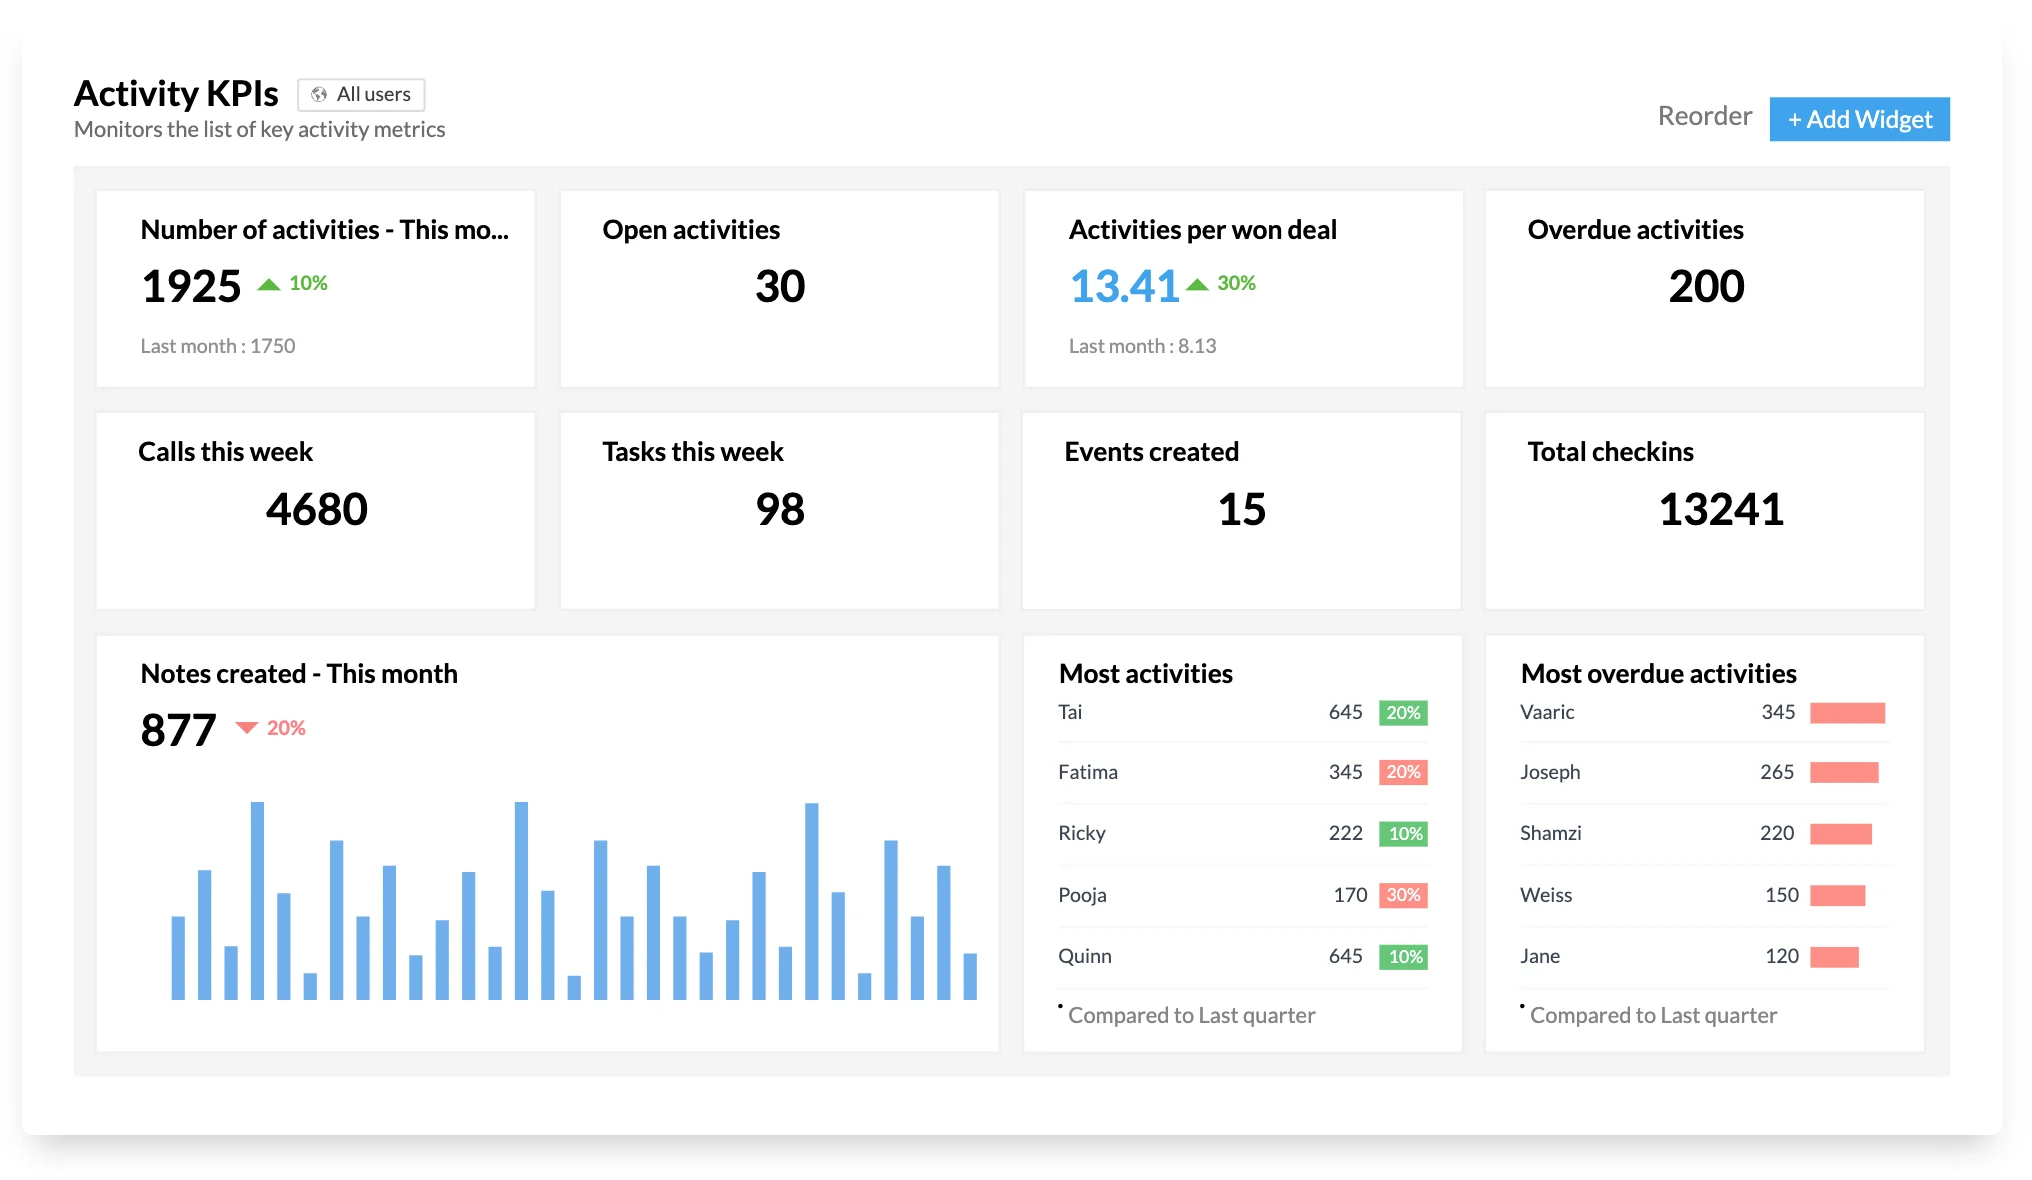
Task: Click the 20% red badge for Fatima
Action: [x=1403, y=772]
